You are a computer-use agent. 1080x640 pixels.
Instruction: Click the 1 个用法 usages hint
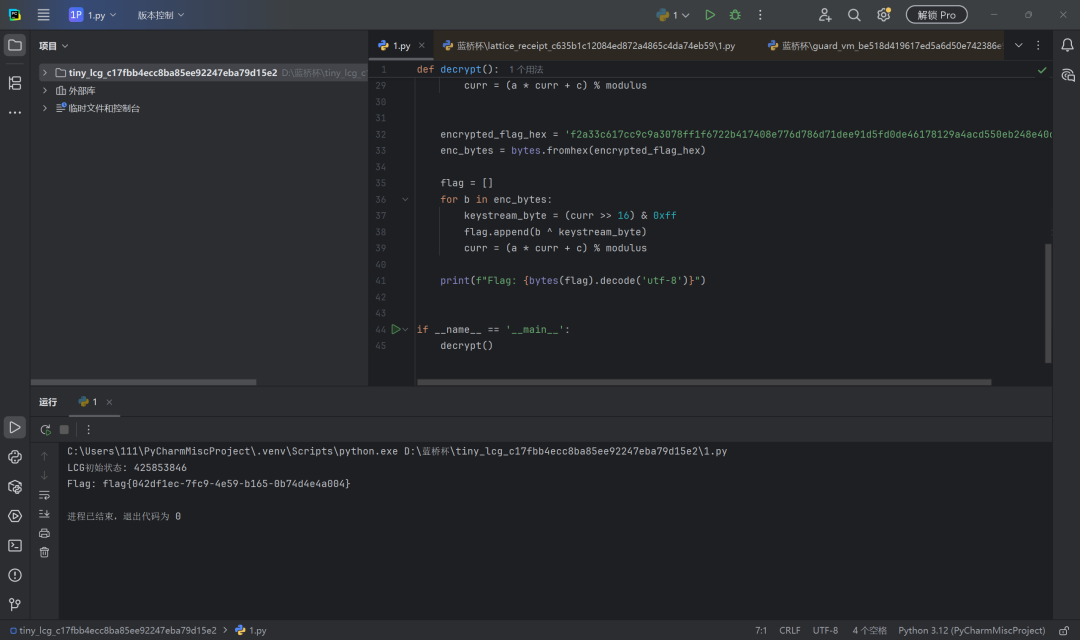[526, 70]
